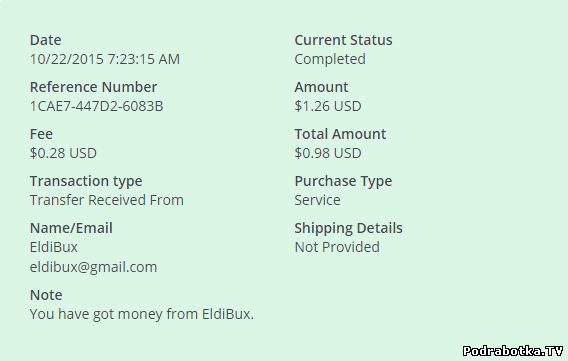The height and width of the screenshot is (361, 568).
Task: Select the $0.98 USD total amount
Action: point(328,153)
